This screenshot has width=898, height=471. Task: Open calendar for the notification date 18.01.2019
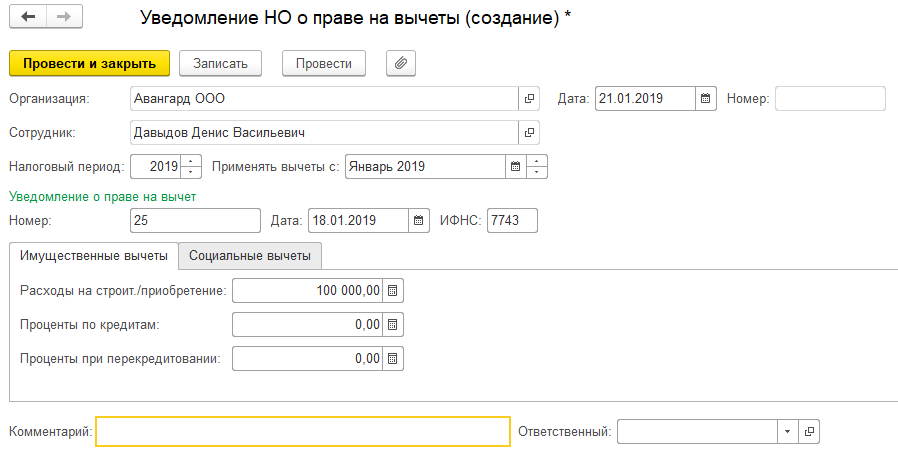(421, 220)
